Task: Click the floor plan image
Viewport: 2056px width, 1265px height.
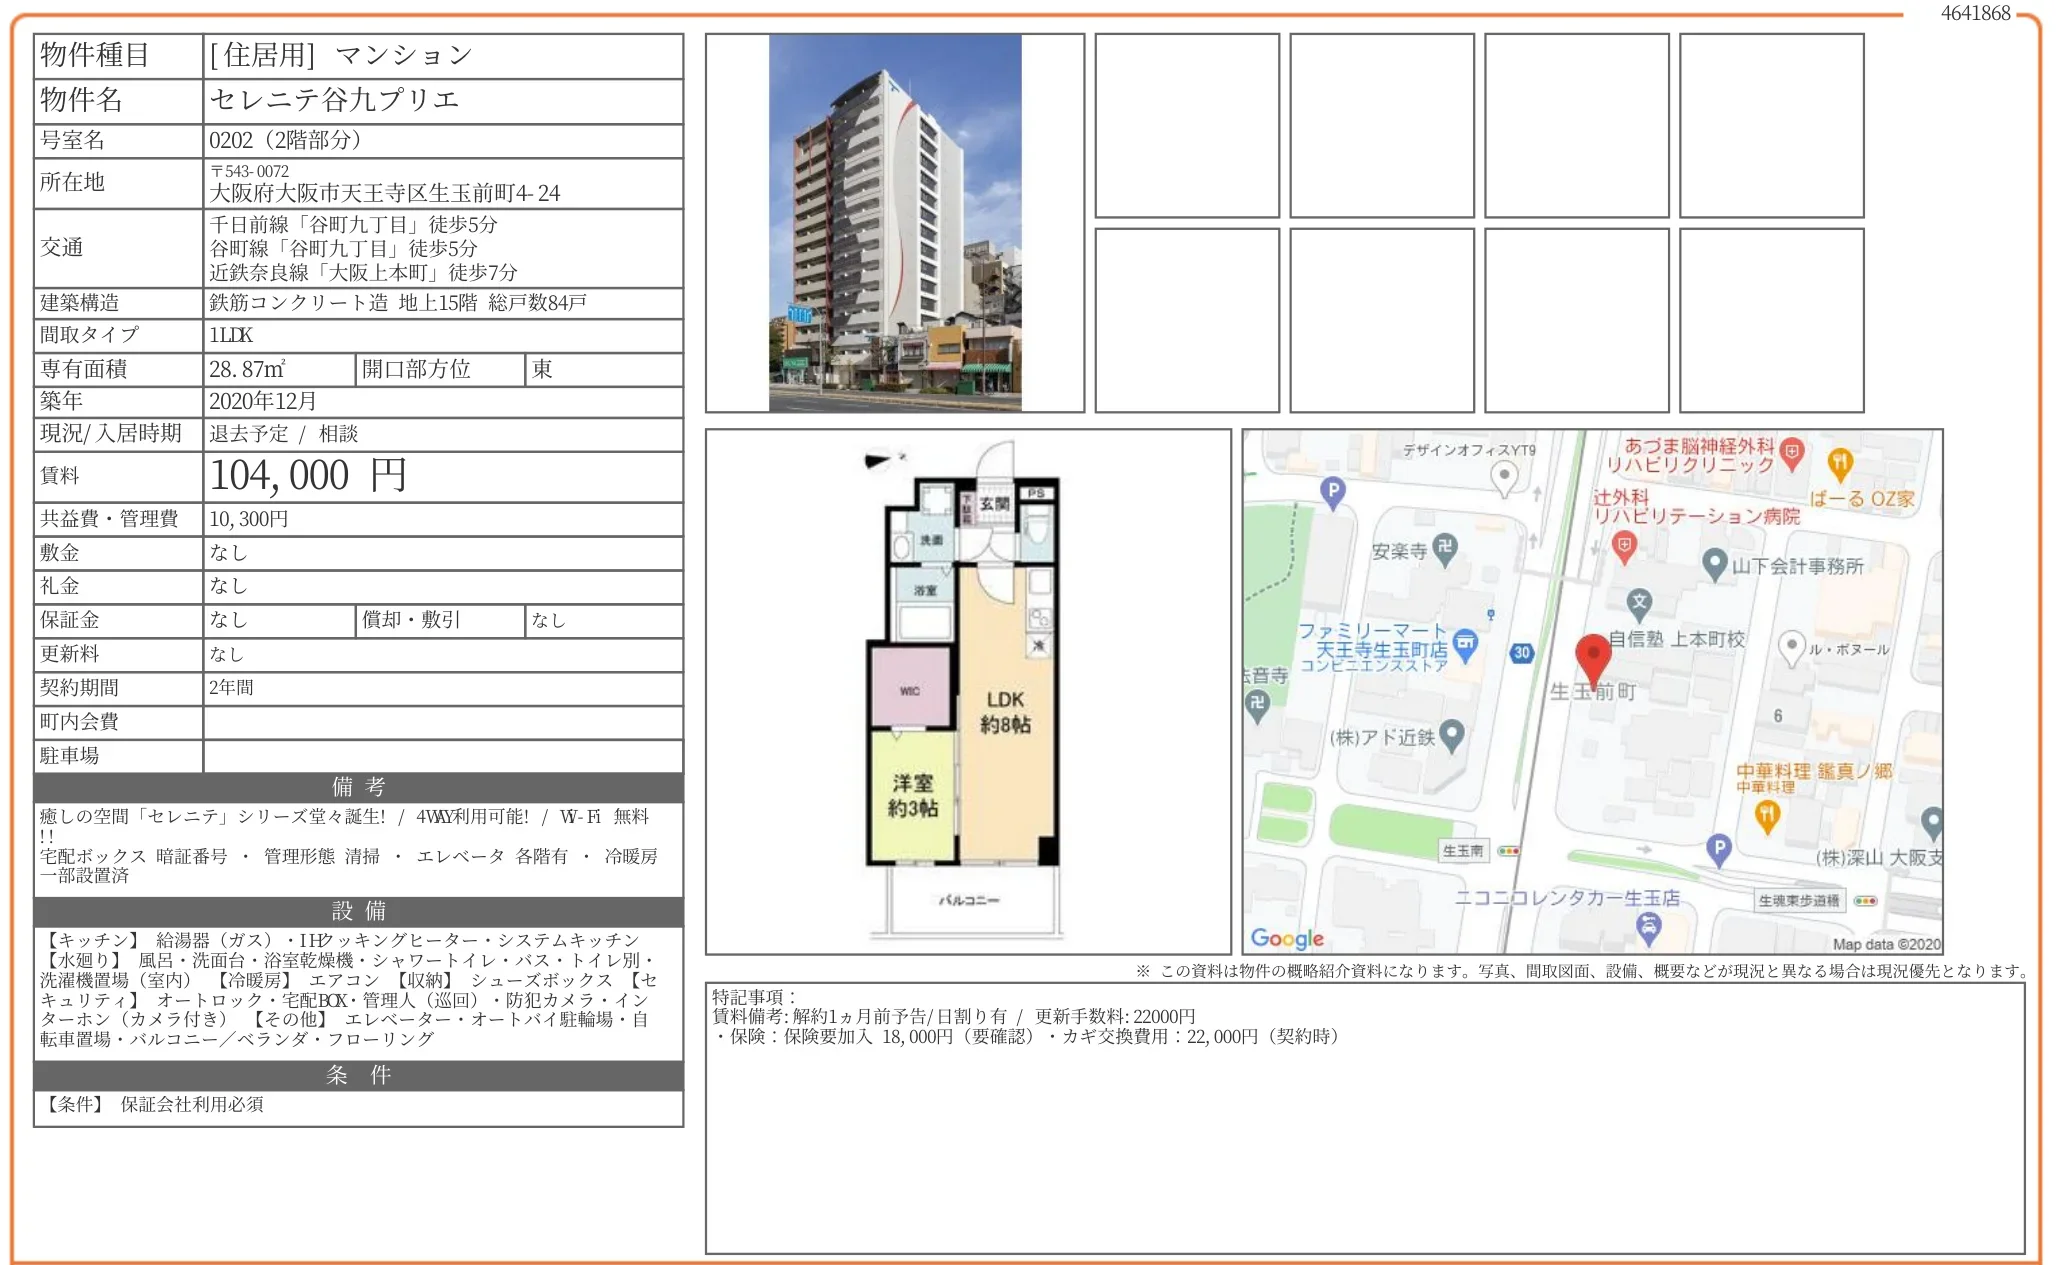Action: tap(967, 692)
